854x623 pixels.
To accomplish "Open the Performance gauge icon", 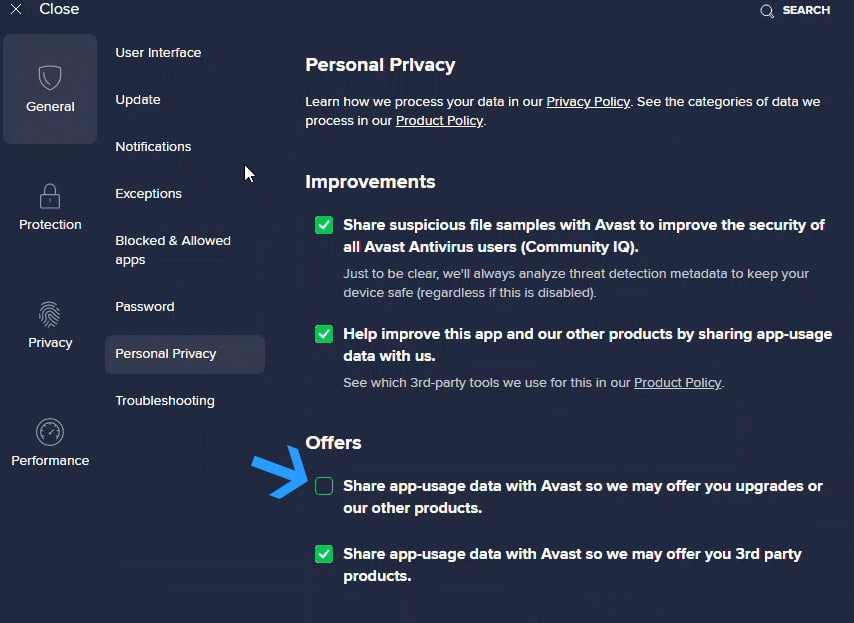I will pos(50,432).
